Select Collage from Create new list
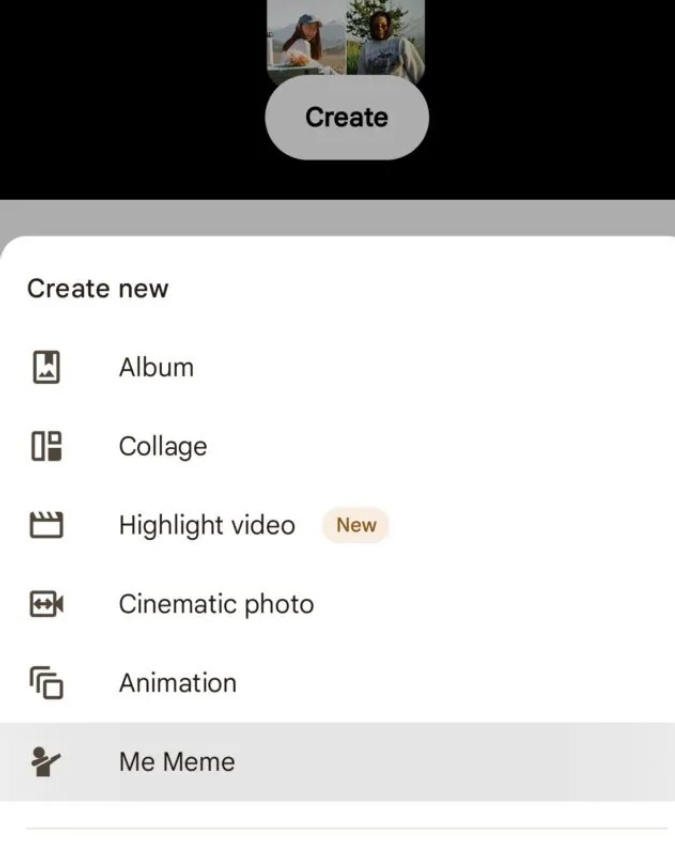Screen dimensions: 675x850 (163, 446)
